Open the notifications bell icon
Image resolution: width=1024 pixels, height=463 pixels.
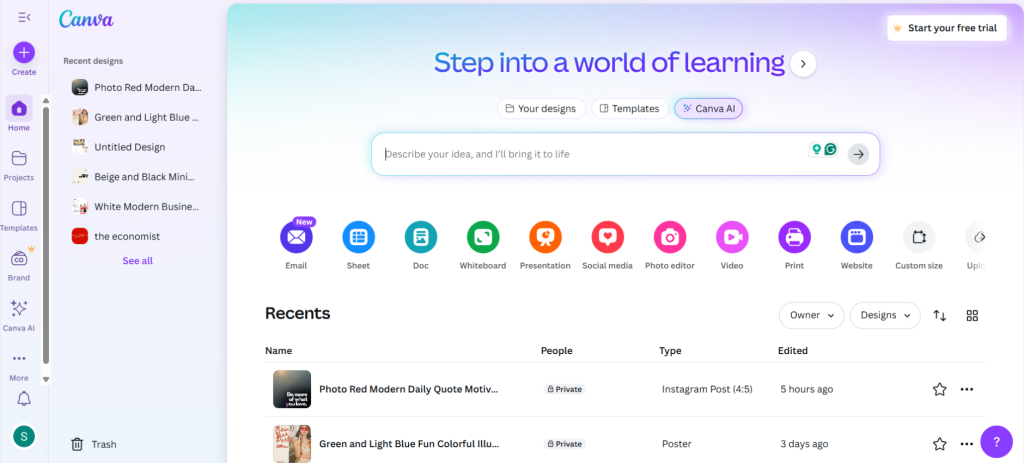[x=24, y=399]
